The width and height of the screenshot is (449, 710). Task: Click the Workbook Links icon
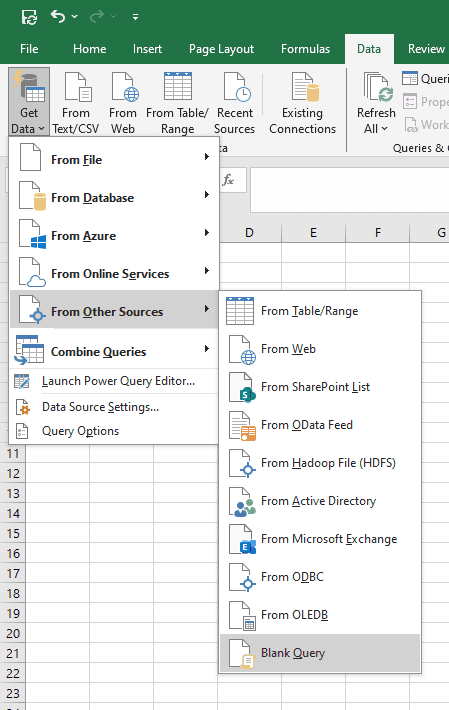[x=411, y=125]
